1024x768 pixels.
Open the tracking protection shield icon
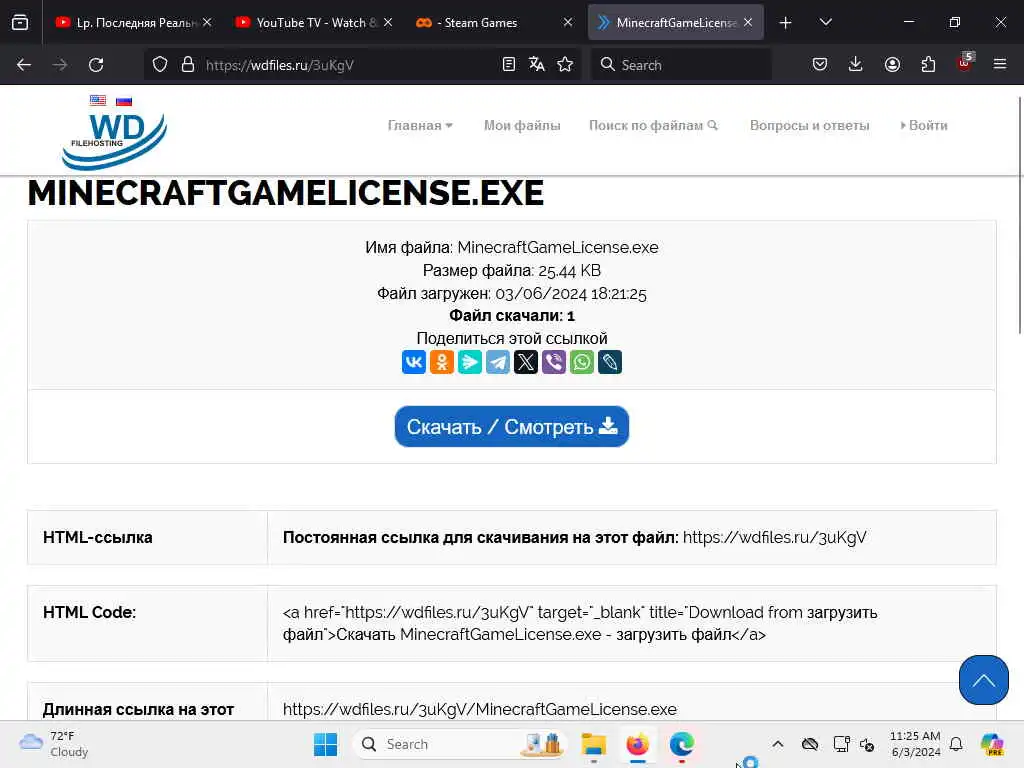(160, 65)
